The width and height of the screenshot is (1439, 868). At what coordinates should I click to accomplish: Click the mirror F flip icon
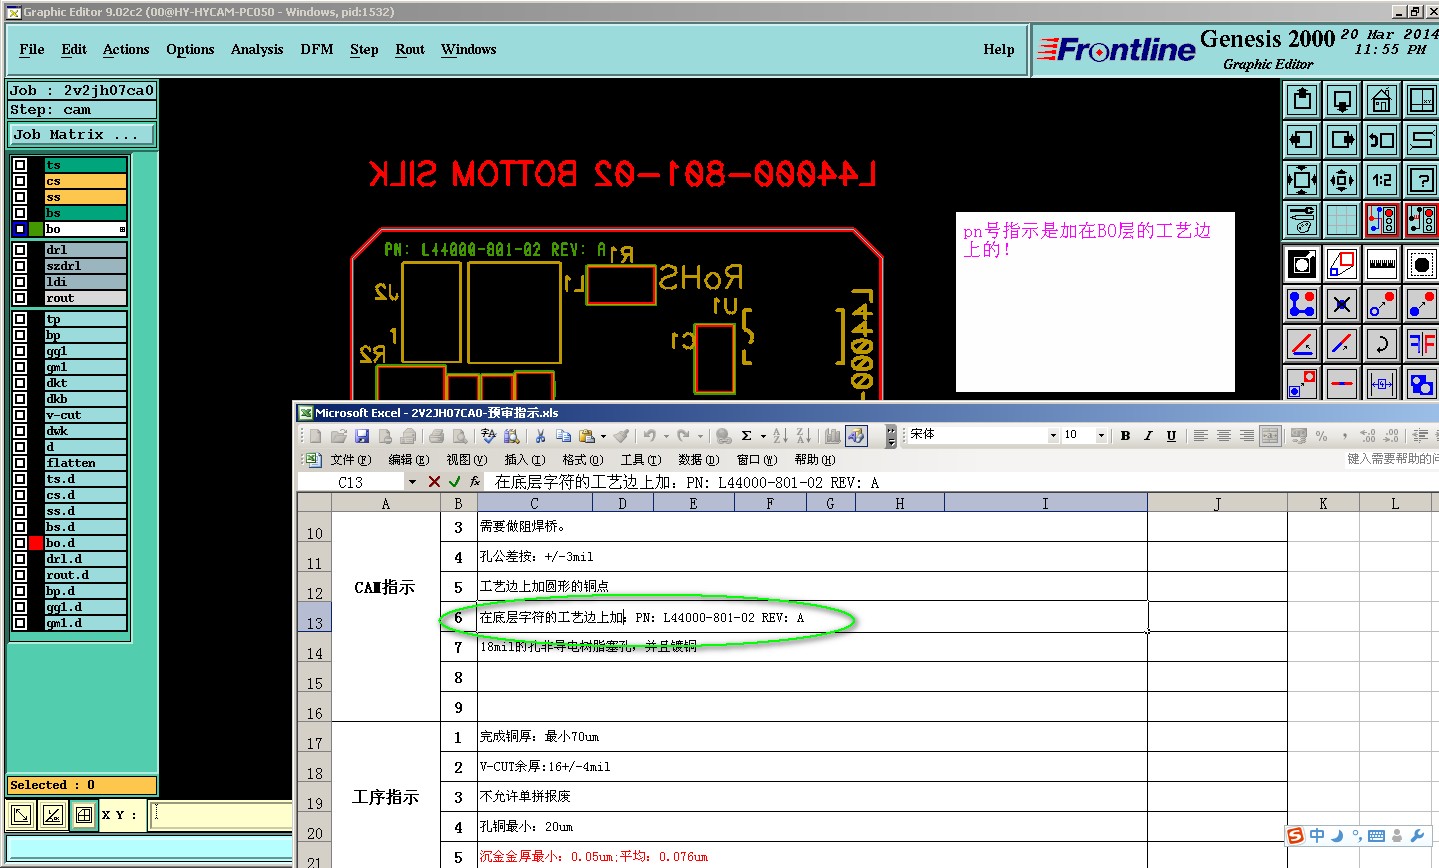(x=1421, y=344)
